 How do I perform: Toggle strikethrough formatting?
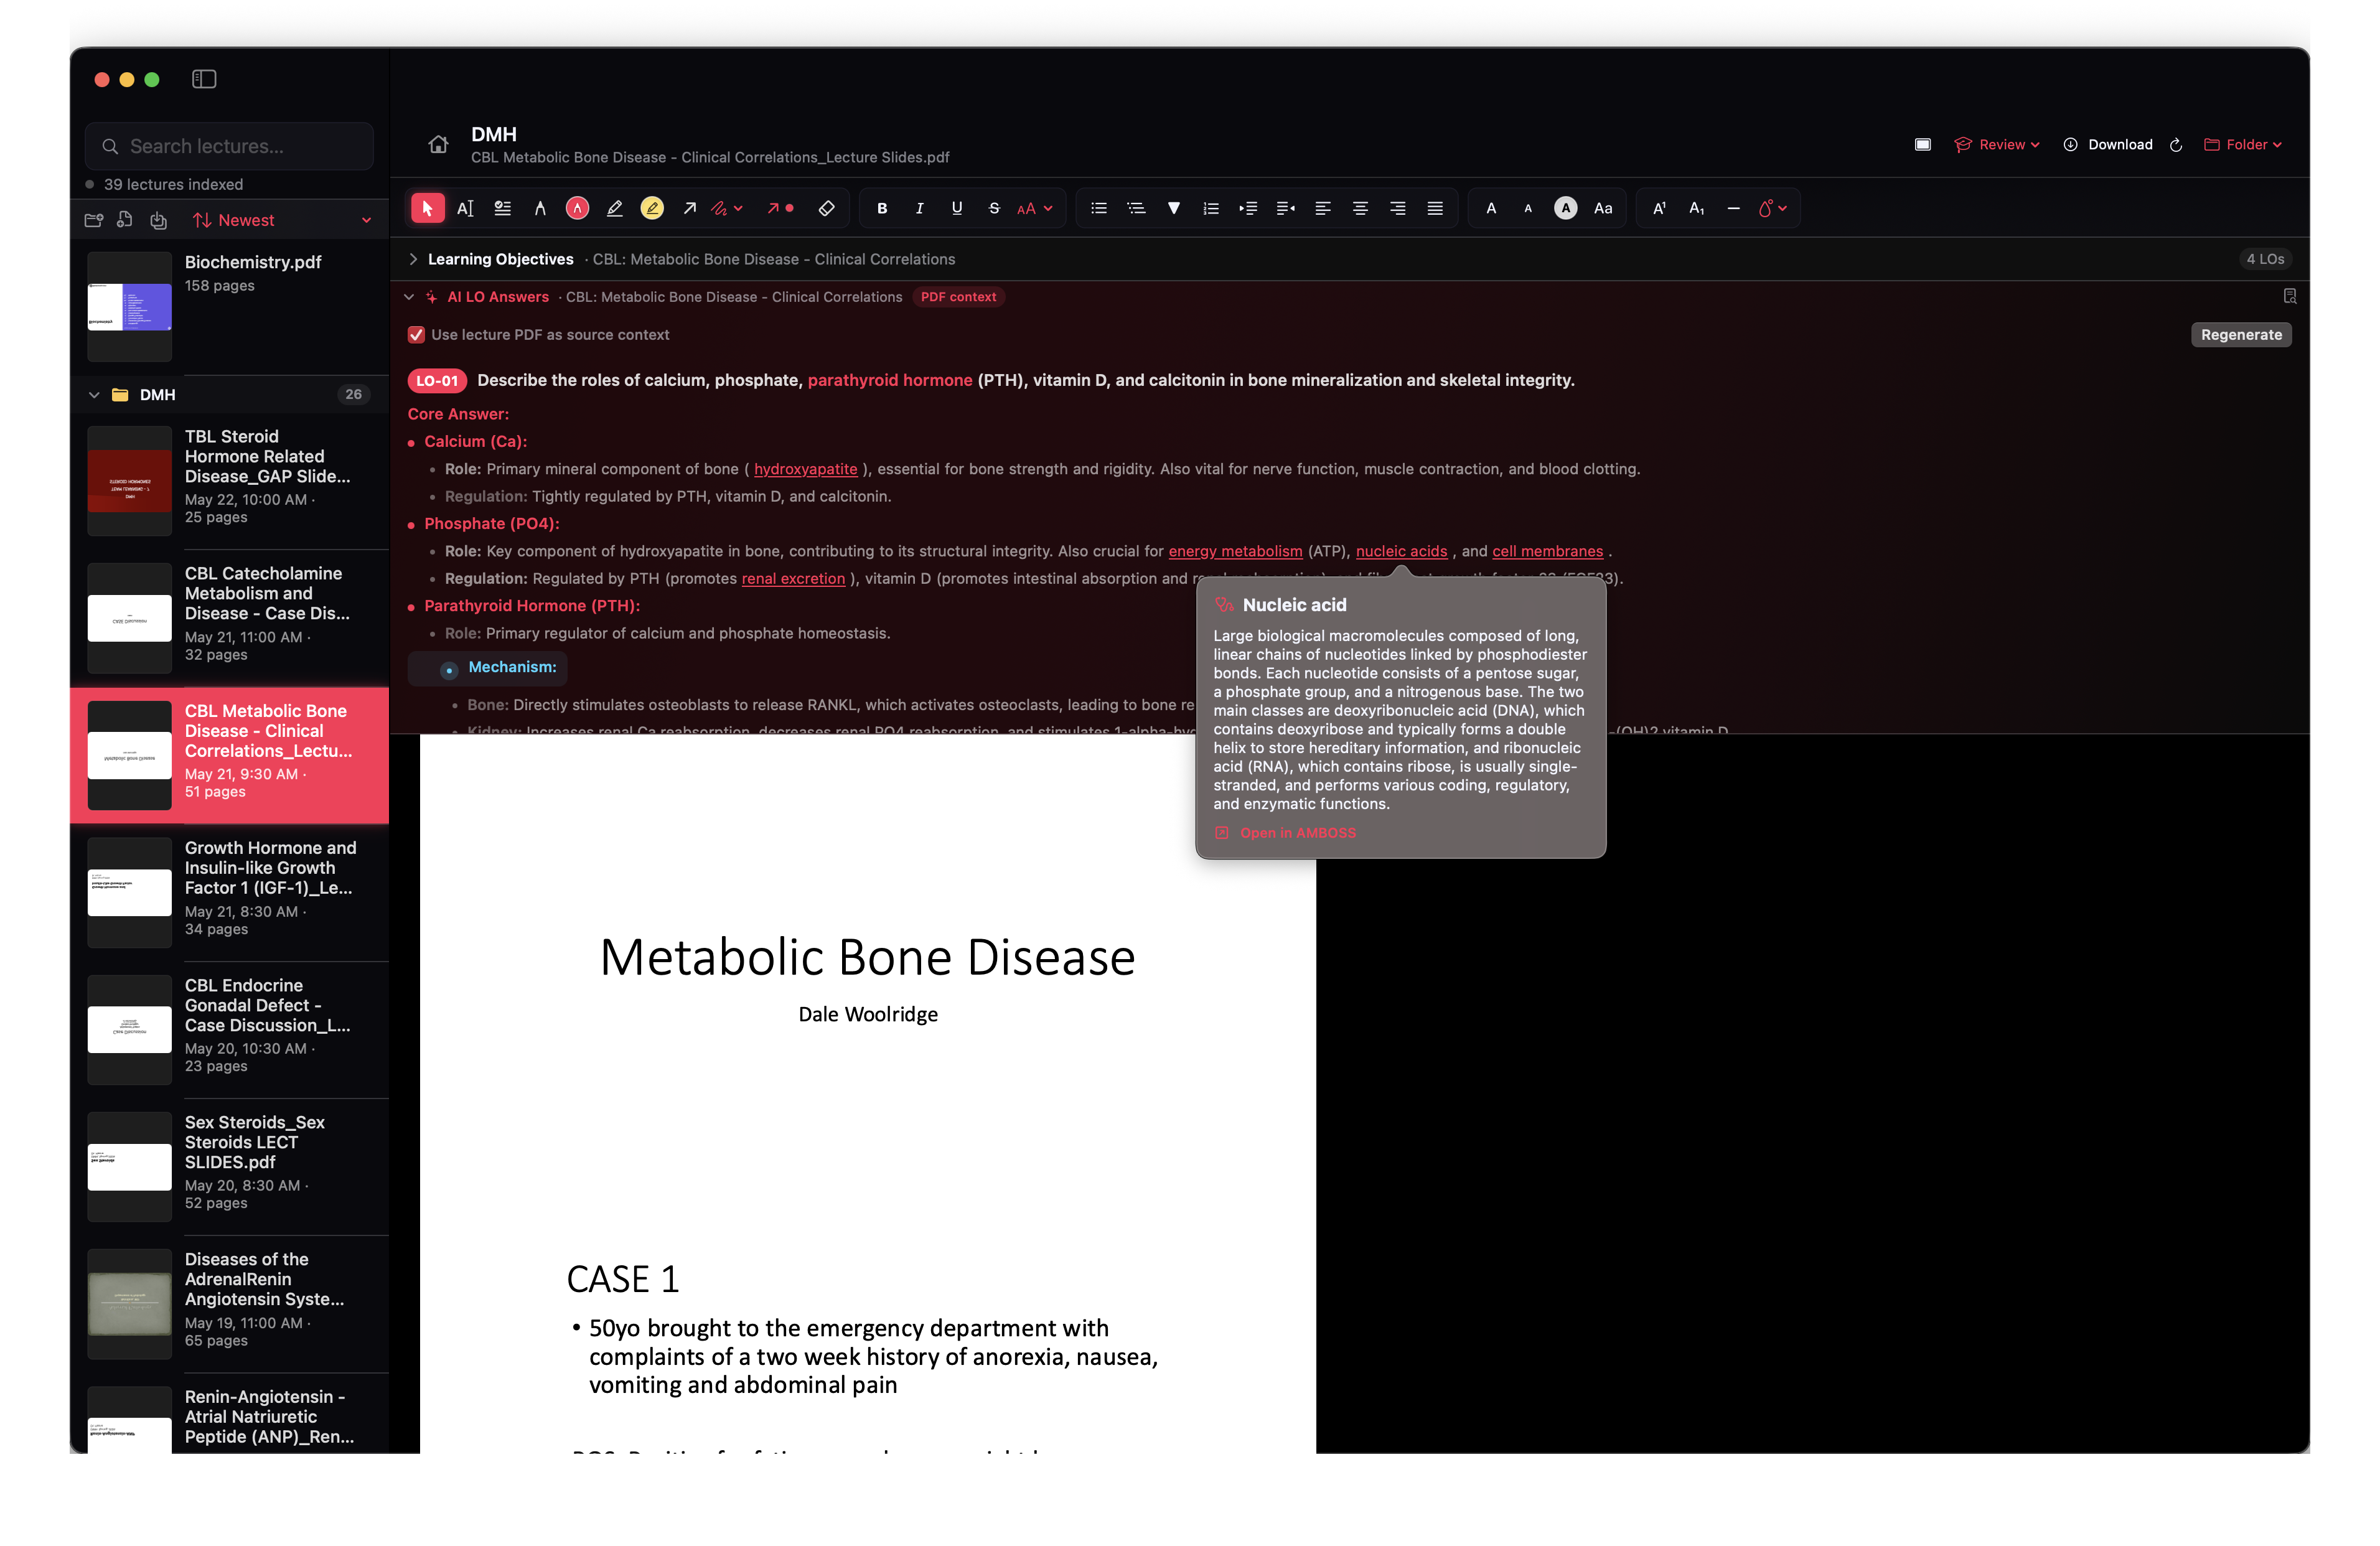[994, 208]
